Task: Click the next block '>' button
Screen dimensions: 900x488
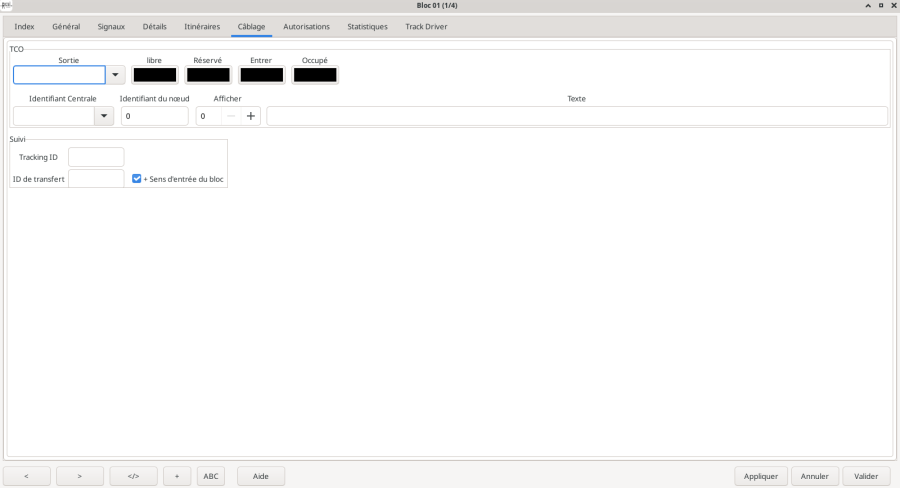Action: tap(80, 476)
